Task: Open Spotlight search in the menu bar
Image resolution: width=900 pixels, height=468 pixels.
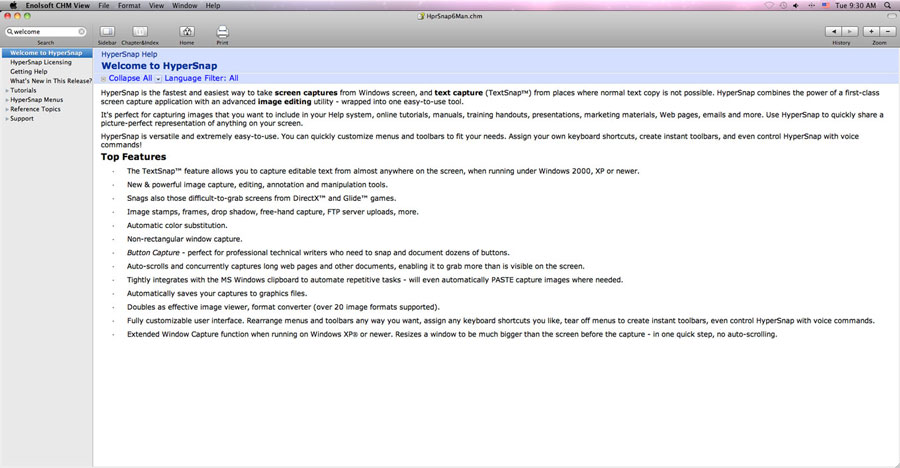Action: [887, 5]
